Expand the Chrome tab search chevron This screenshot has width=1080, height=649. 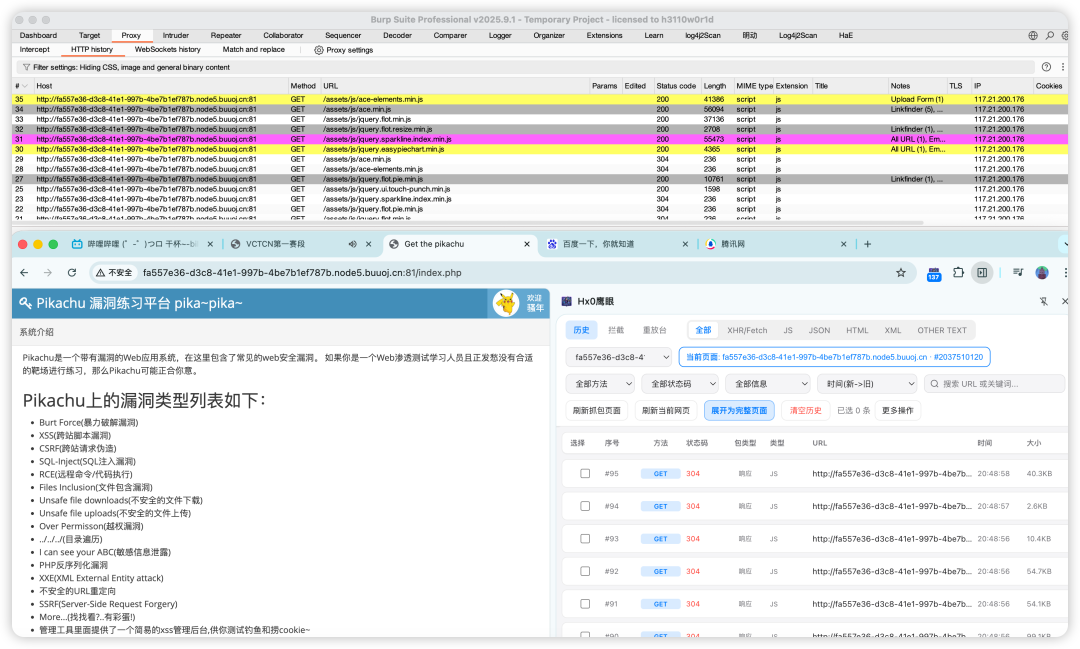click(1065, 244)
